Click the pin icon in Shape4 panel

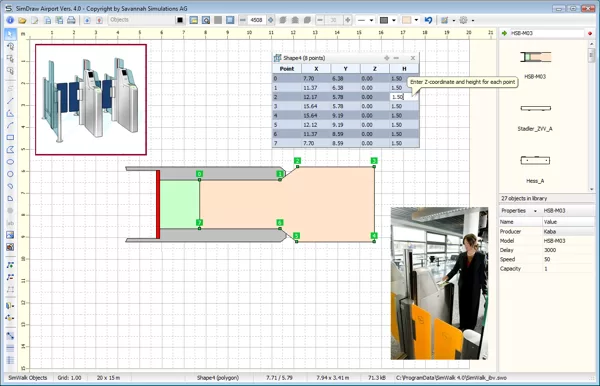(386, 58)
